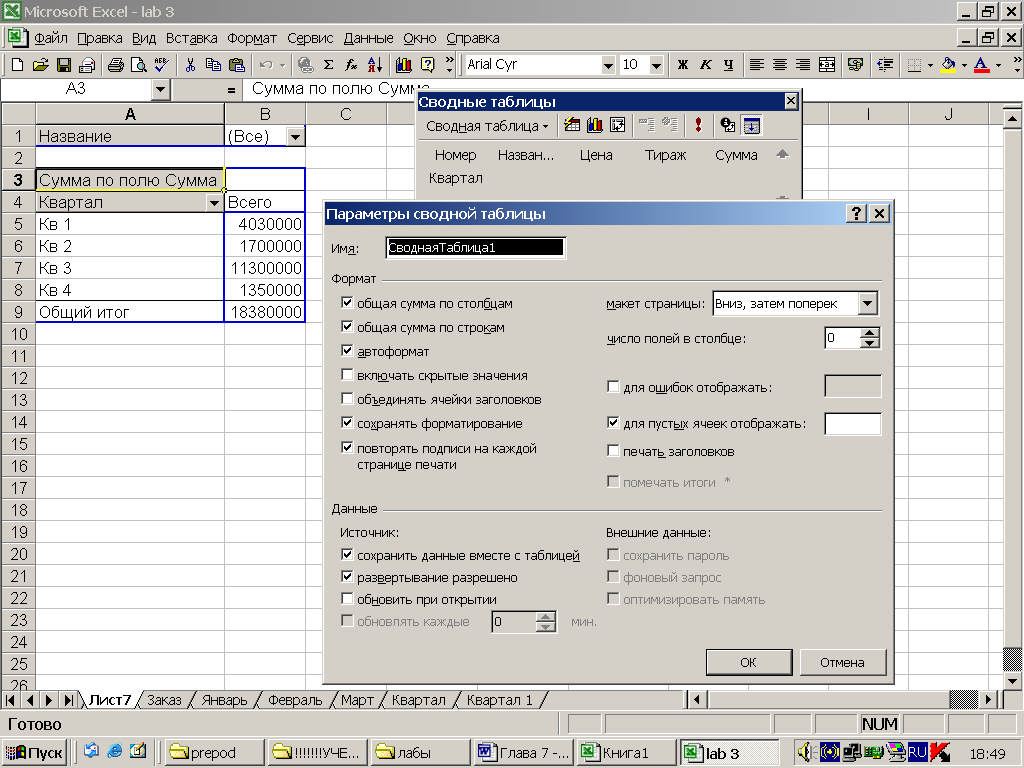This screenshot has width=1024, height=768.
Task: Open the font size 10 dropdown
Action: coord(656,65)
